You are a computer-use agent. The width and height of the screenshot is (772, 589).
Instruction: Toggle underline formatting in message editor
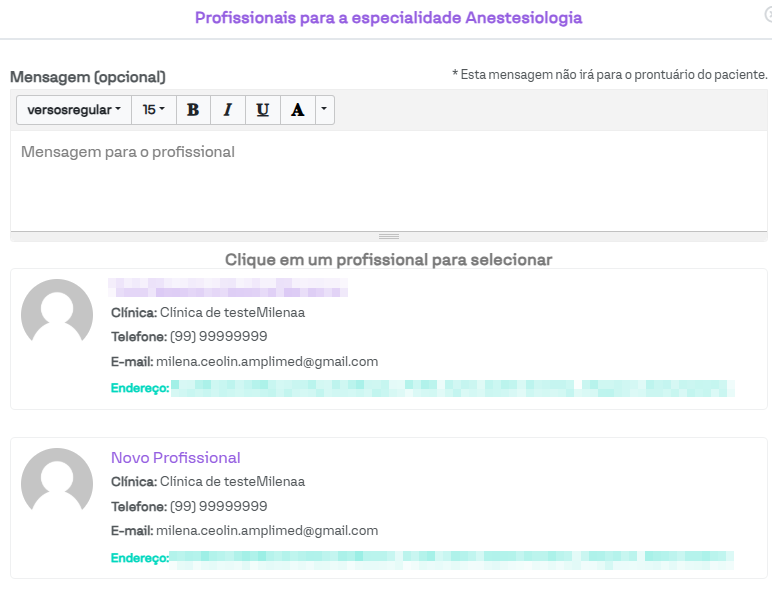pyautogui.click(x=262, y=110)
